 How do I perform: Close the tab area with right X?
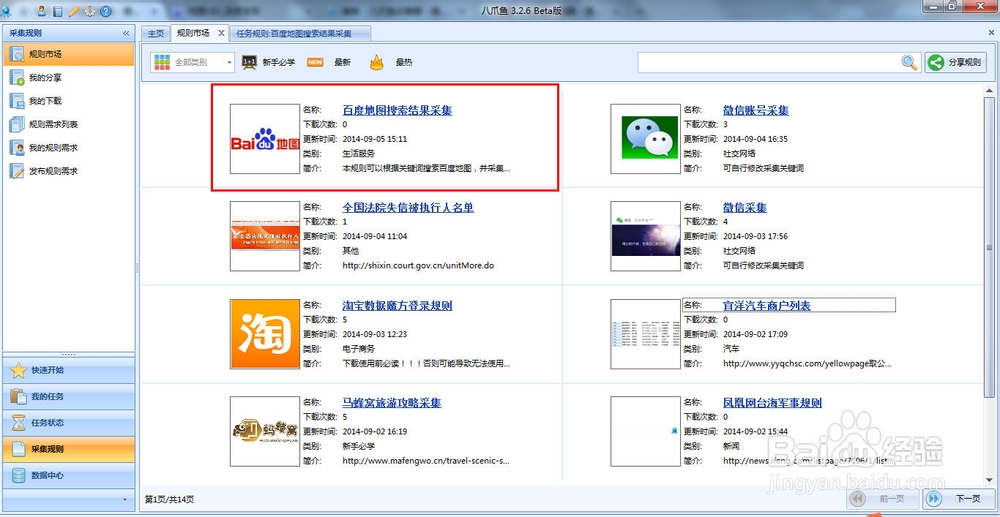(990, 33)
